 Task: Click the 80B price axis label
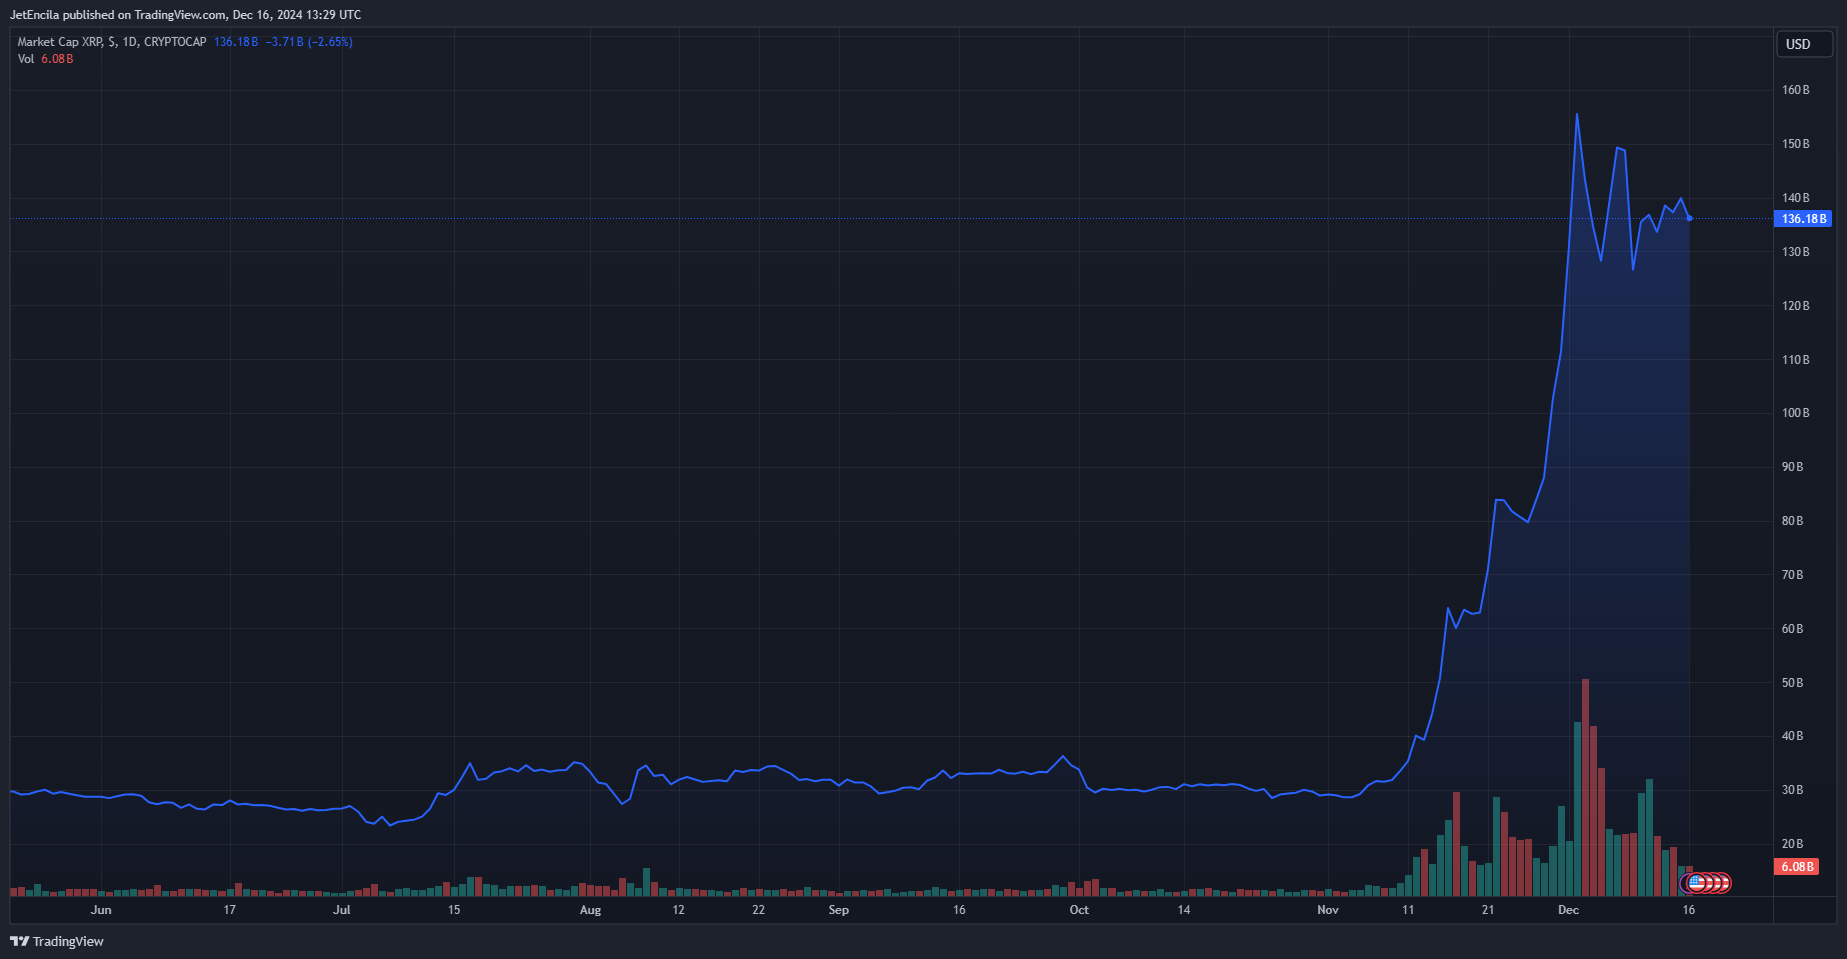click(1793, 521)
